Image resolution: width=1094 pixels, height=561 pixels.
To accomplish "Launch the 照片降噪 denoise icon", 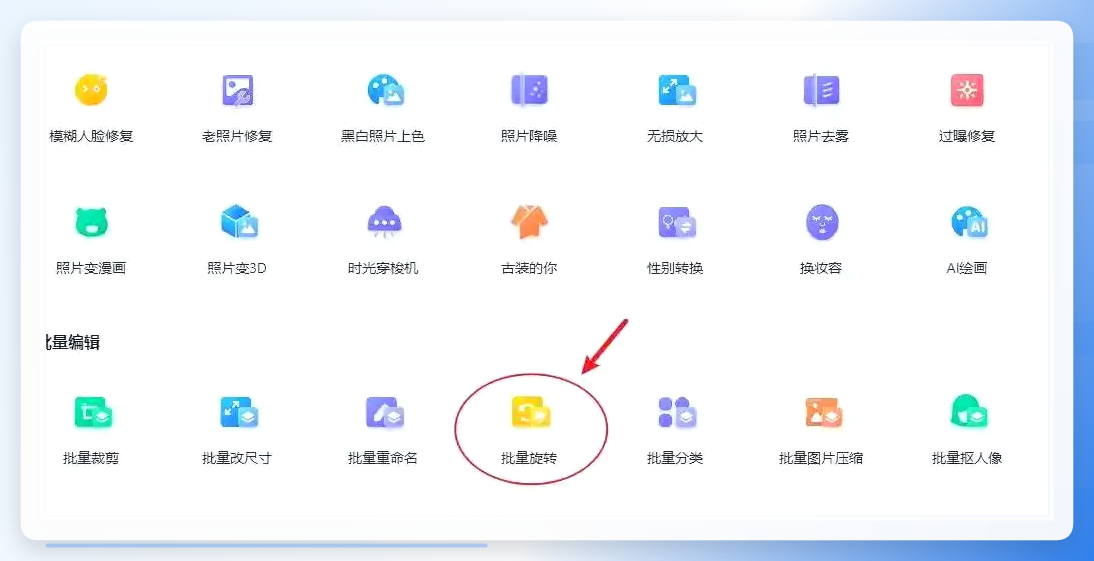I will [530, 90].
